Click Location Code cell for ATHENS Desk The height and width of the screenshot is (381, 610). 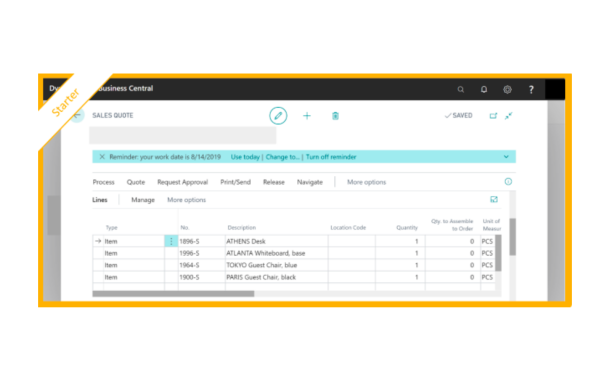tap(352, 241)
